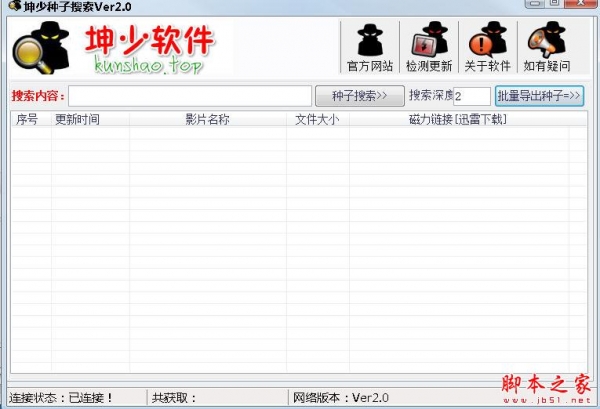Click the 批量导出种子=>> export button
The width and height of the screenshot is (600, 409).
tap(539, 96)
